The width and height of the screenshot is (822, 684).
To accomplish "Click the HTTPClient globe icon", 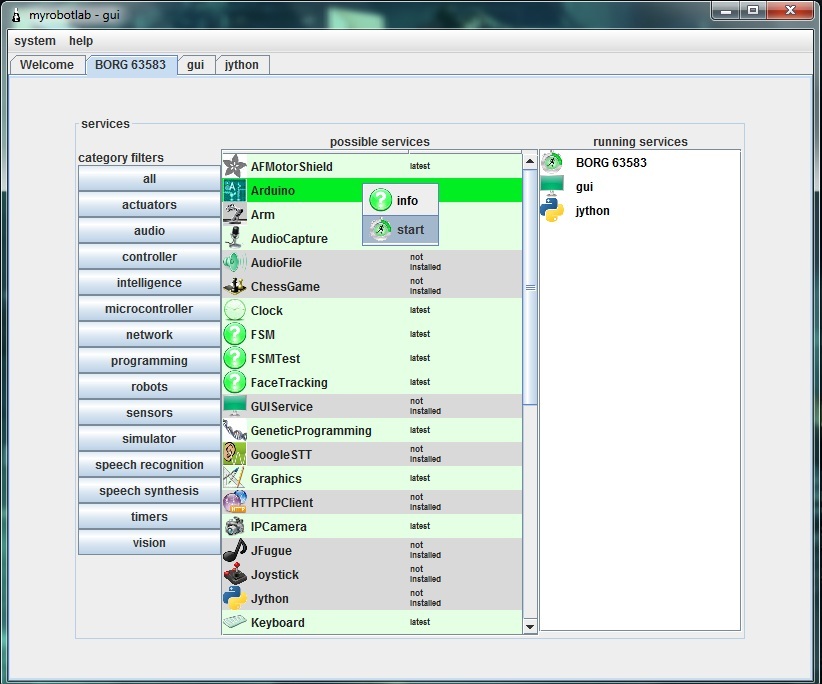I will pyautogui.click(x=234, y=503).
